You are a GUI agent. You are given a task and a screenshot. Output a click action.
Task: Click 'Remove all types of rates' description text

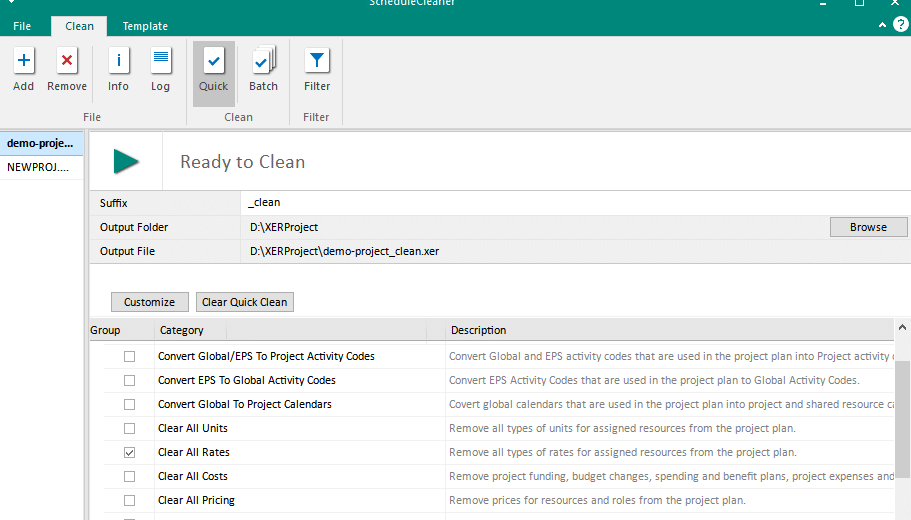click(622, 452)
